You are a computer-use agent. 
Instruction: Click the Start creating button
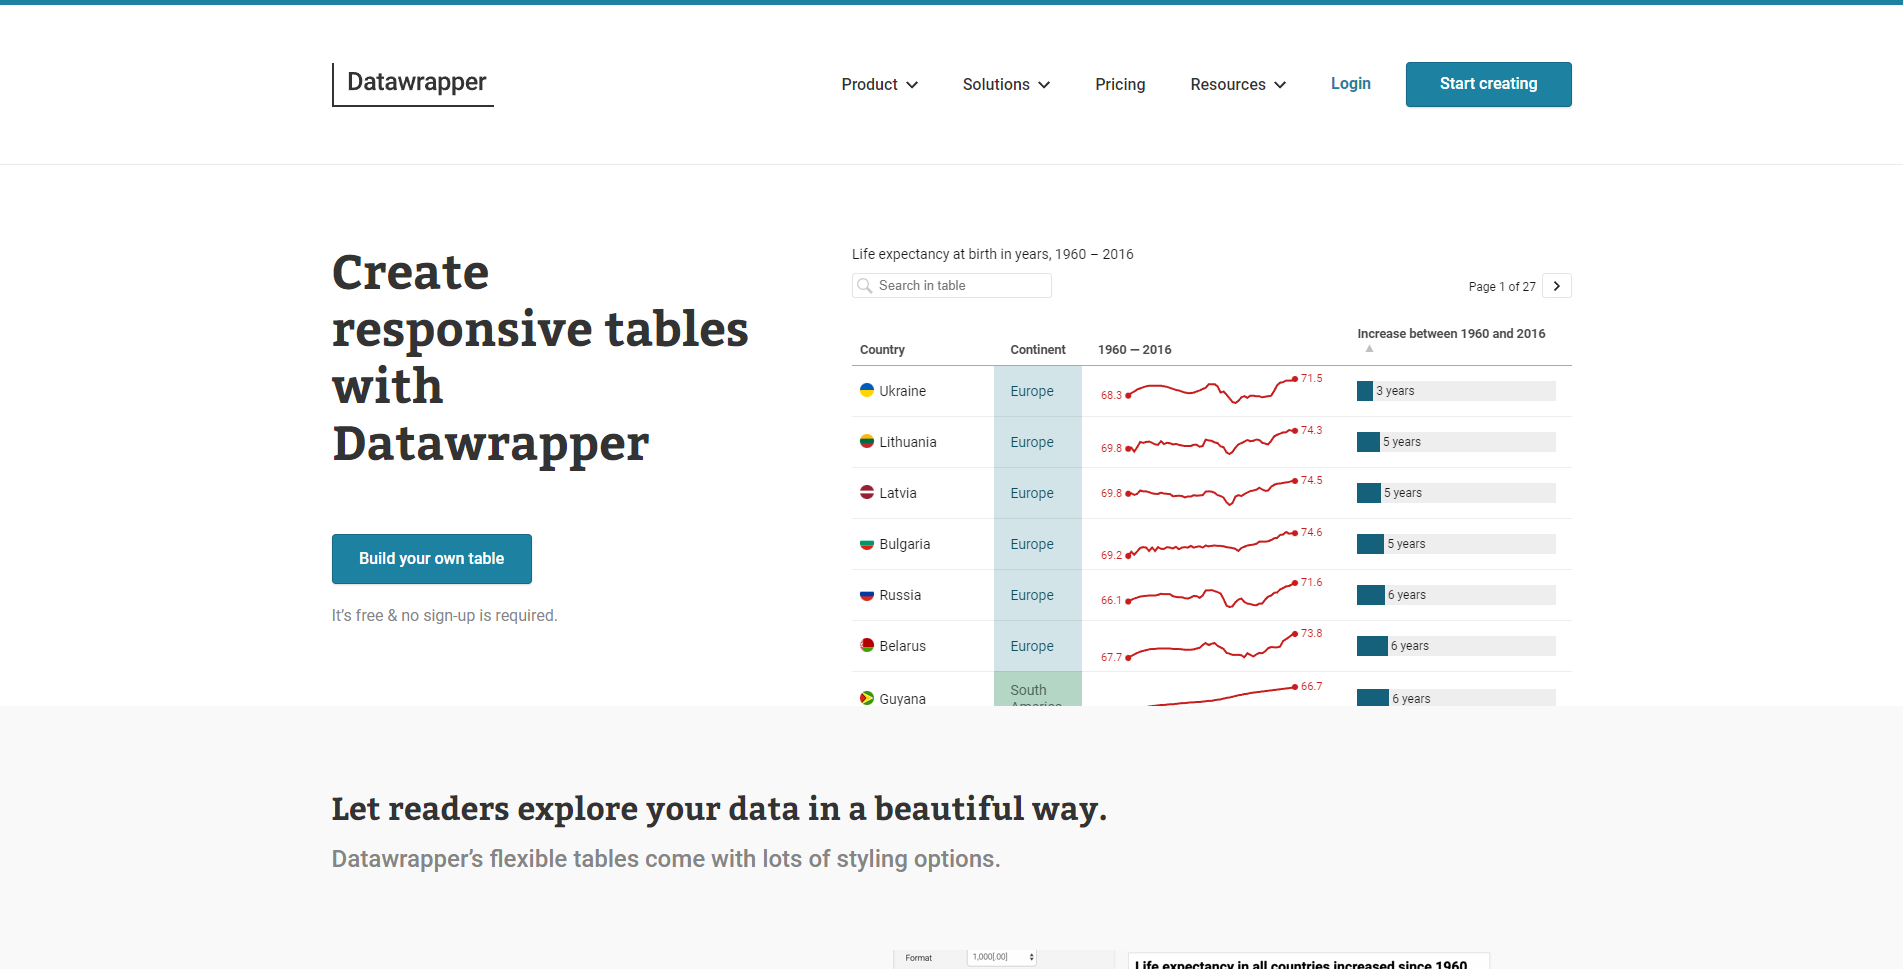pyautogui.click(x=1488, y=84)
